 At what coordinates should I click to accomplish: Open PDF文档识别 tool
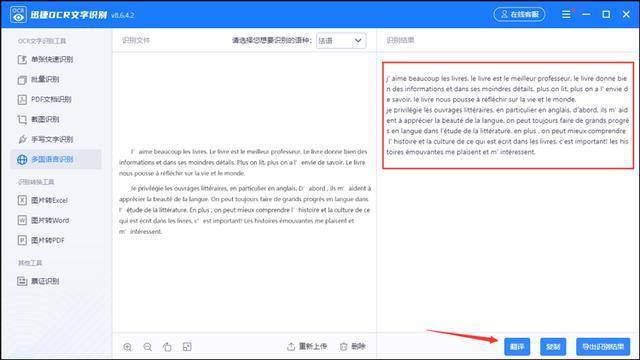click(x=44, y=100)
